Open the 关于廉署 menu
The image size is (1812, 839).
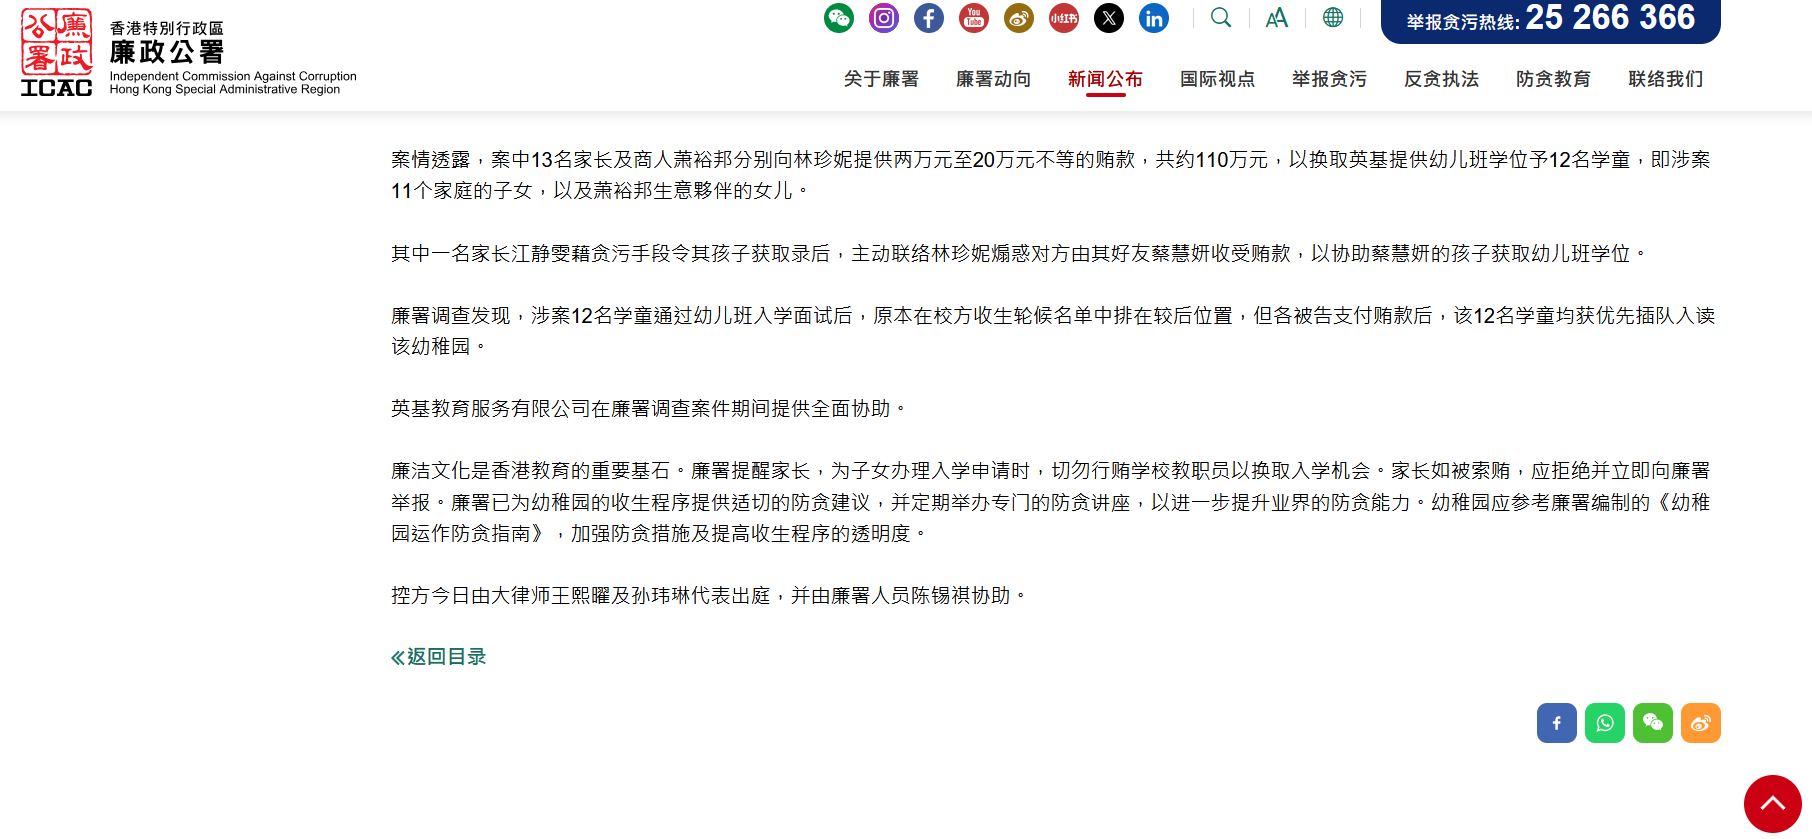(880, 79)
